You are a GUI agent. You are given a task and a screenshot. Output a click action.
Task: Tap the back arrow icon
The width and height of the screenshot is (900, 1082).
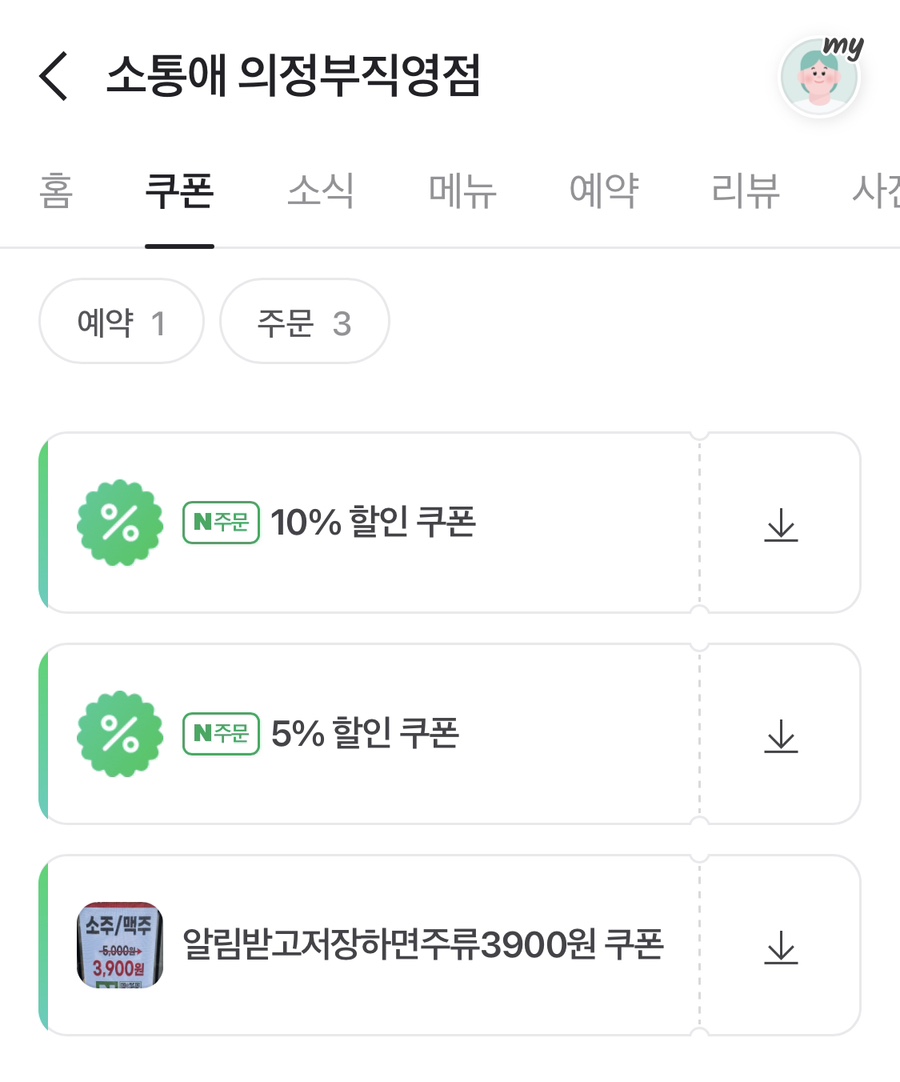coord(54,77)
